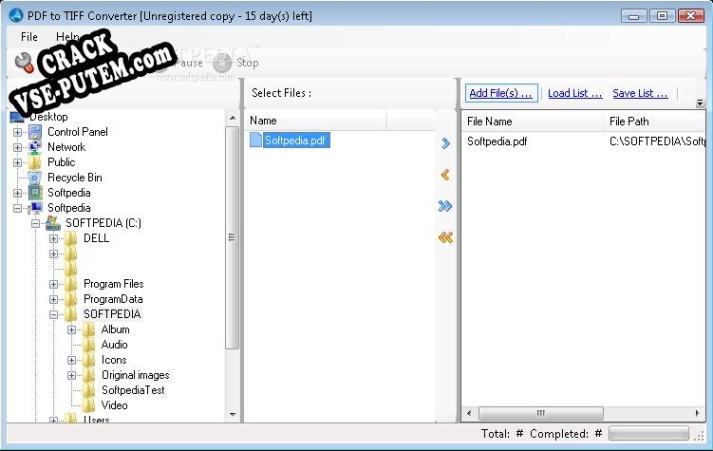Click Add File(s) button
This screenshot has width=713, height=451.
pos(501,93)
